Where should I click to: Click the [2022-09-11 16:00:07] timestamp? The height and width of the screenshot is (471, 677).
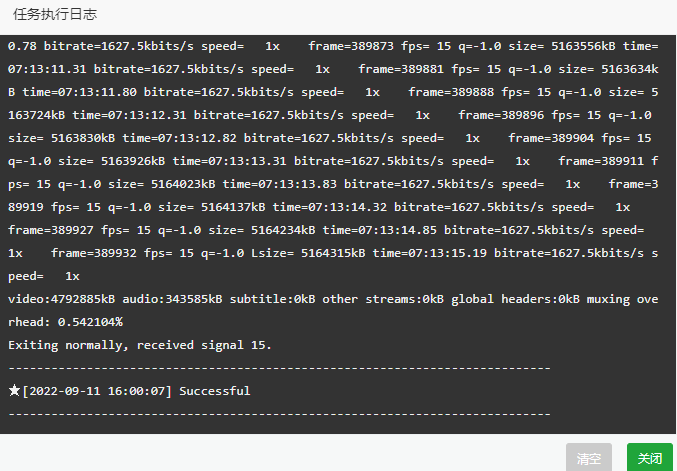click(x=97, y=391)
